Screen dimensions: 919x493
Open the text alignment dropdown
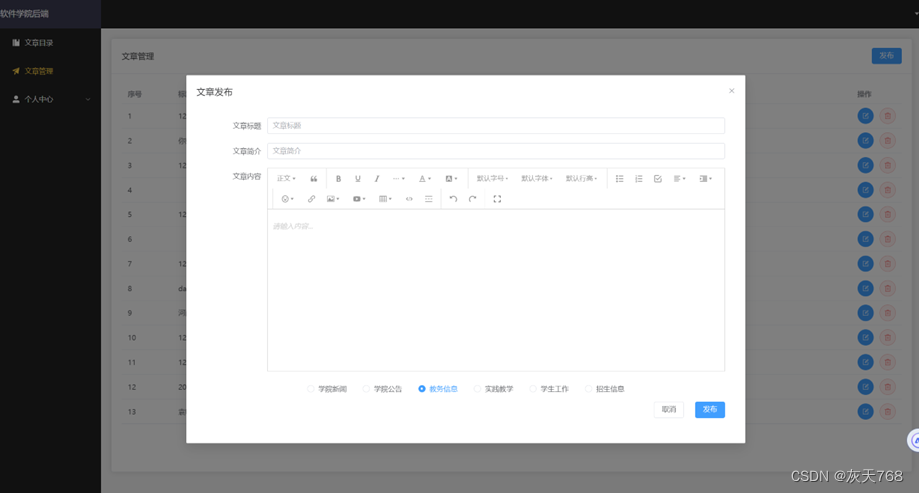(x=679, y=179)
